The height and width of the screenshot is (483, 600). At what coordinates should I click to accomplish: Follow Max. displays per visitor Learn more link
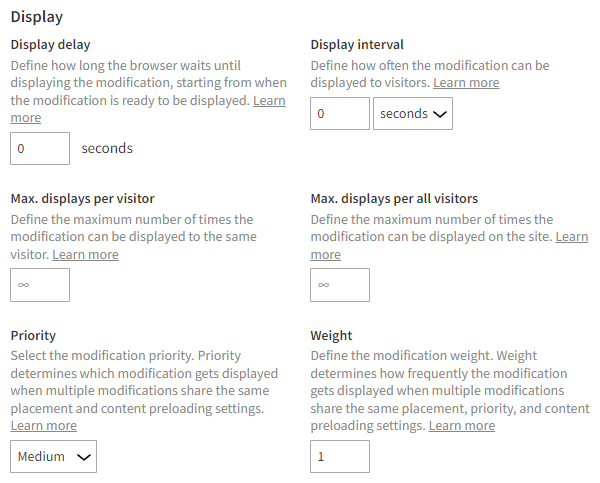tap(85, 255)
